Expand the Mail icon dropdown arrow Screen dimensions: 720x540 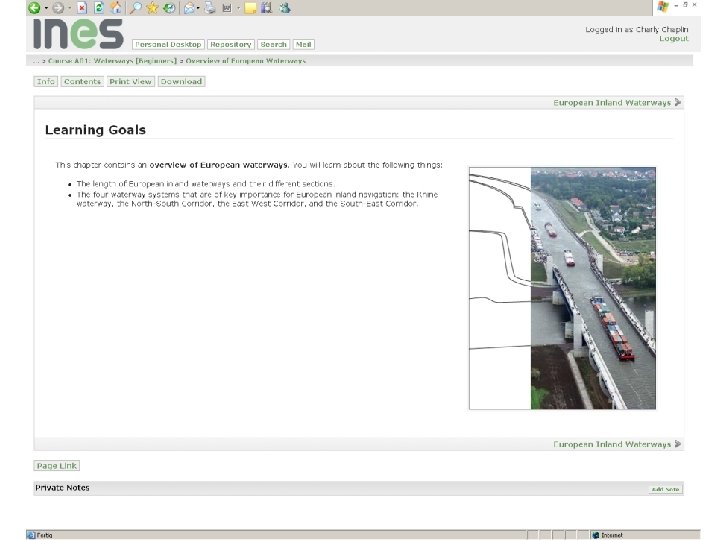click(198, 8)
